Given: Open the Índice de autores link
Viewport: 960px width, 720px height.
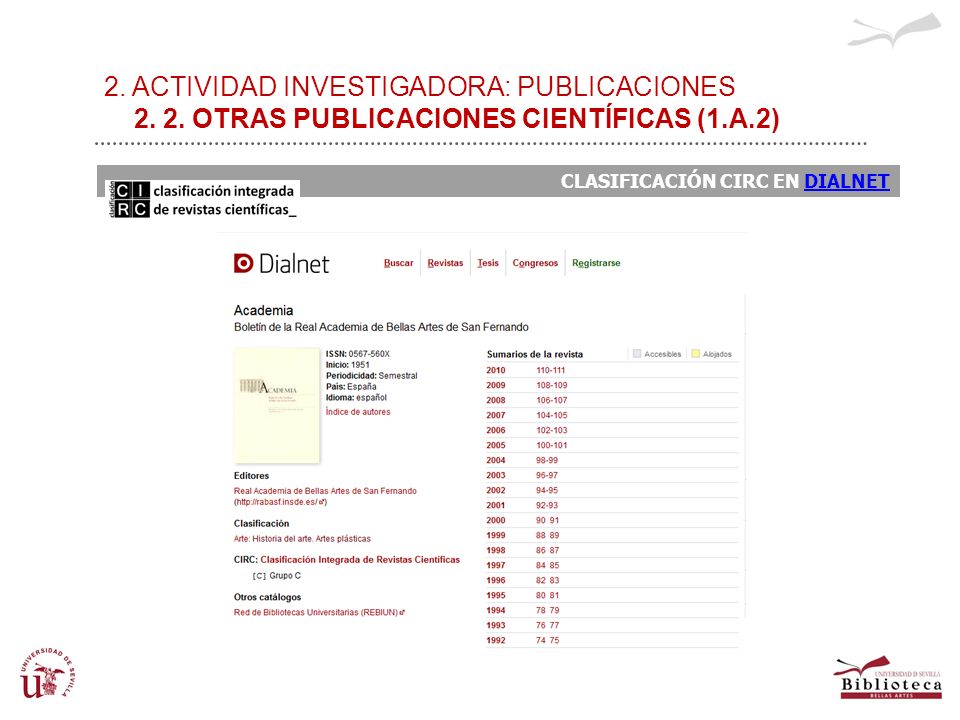Looking at the screenshot, I should pyautogui.click(x=358, y=412).
